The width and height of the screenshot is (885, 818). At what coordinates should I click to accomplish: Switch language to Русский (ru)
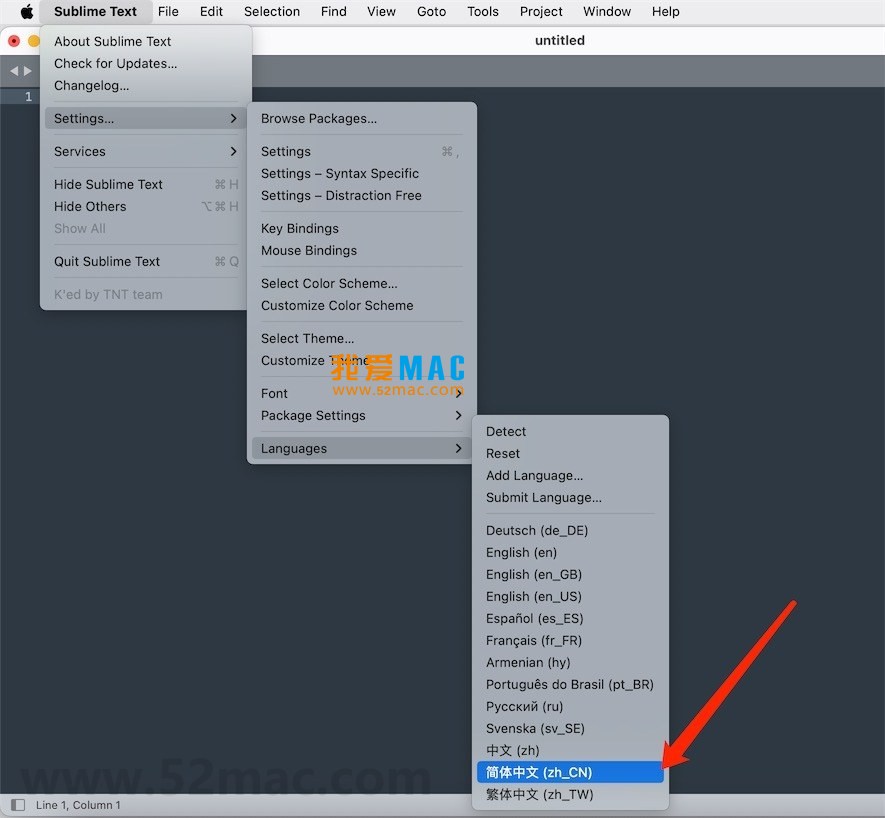pos(570,707)
